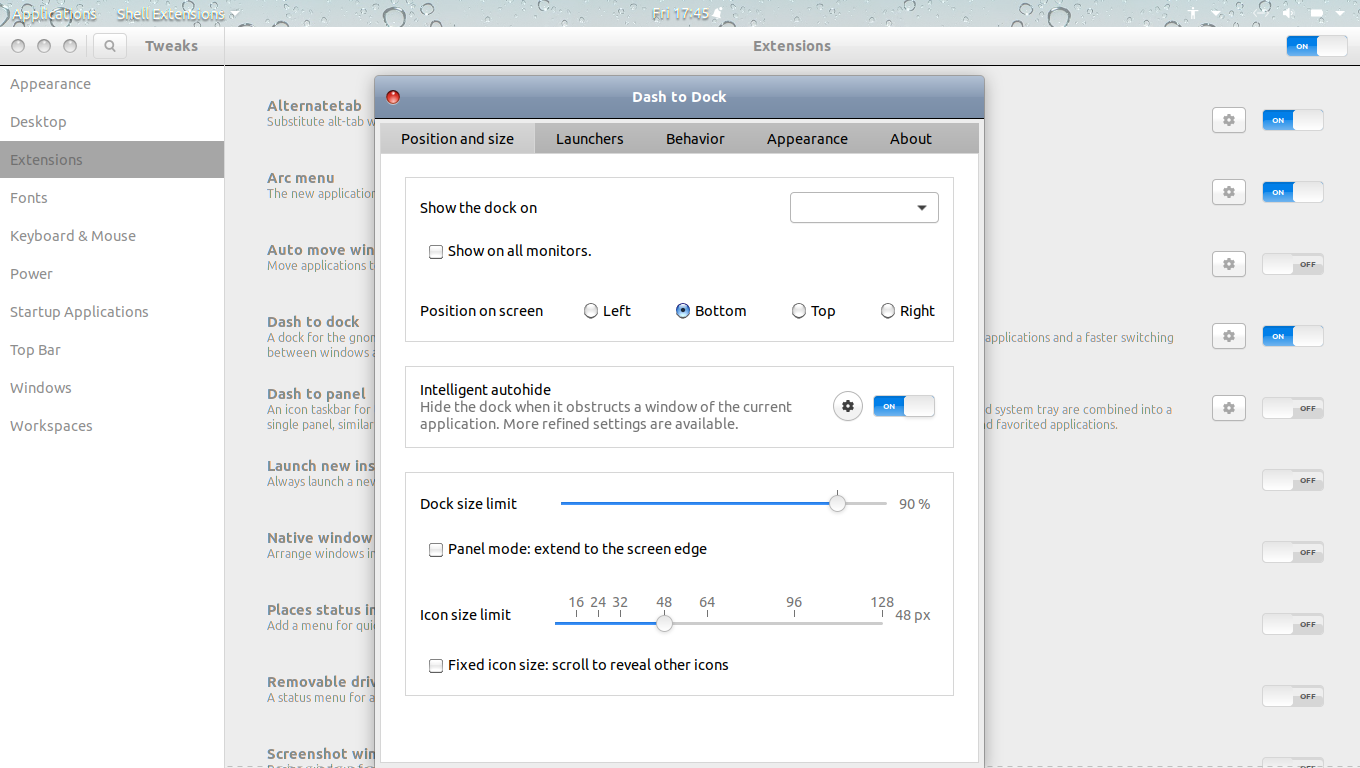Open settings gear for Auto move windows extension
The width and height of the screenshot is (1360, 768).
[x=1229, y=264]
